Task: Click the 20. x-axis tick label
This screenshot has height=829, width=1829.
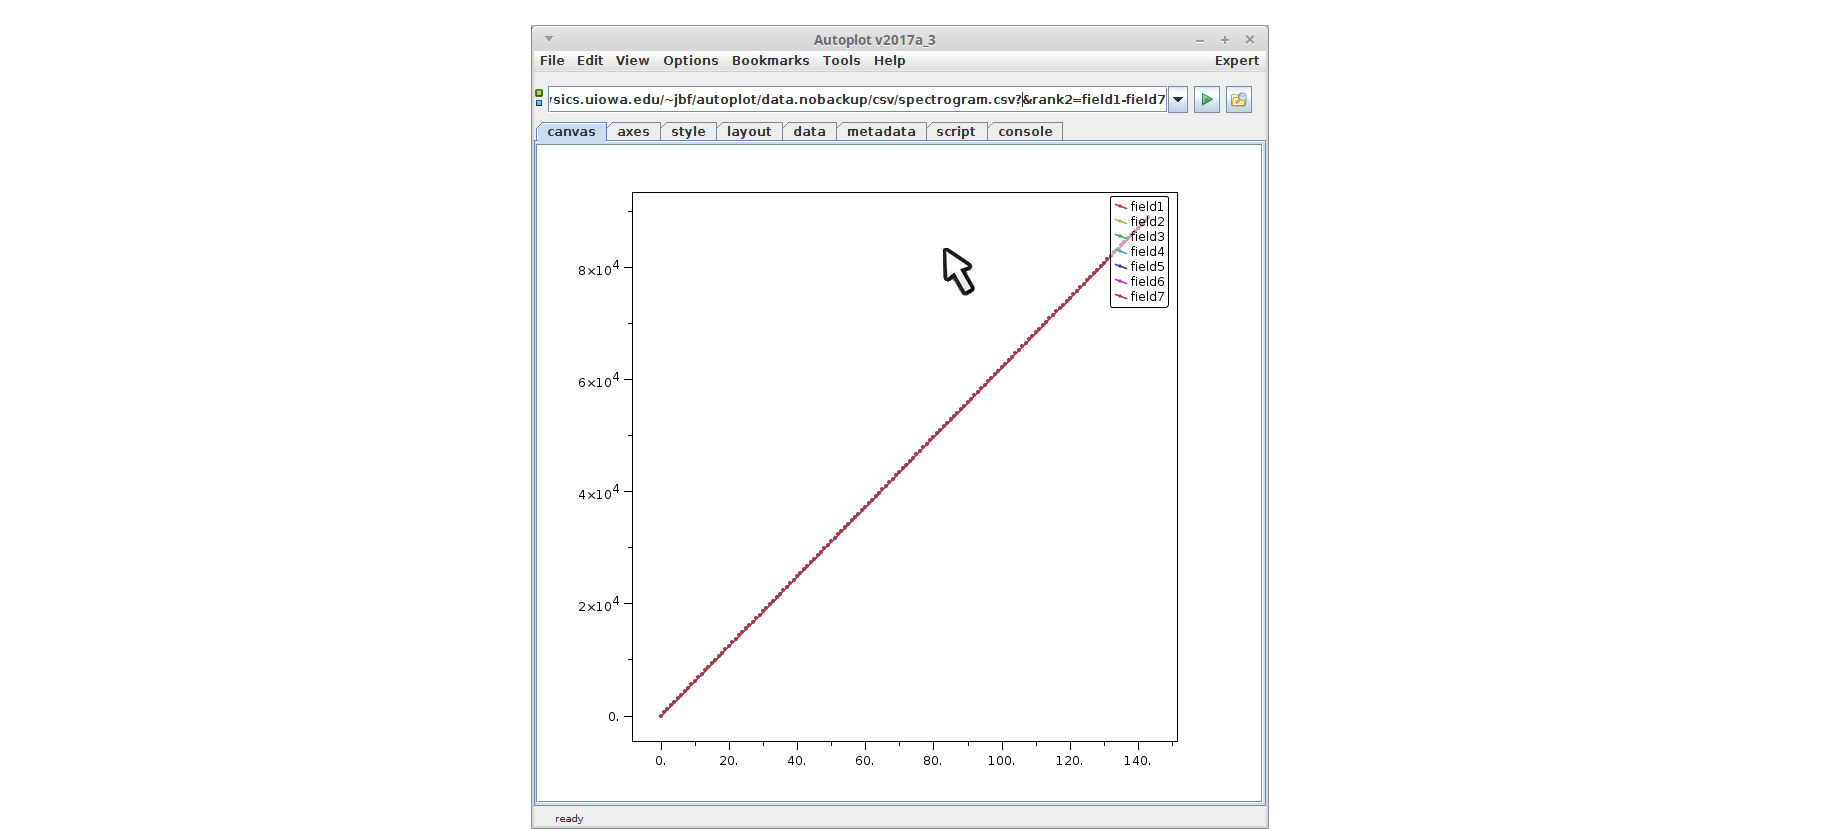Action: coord(728,761)
